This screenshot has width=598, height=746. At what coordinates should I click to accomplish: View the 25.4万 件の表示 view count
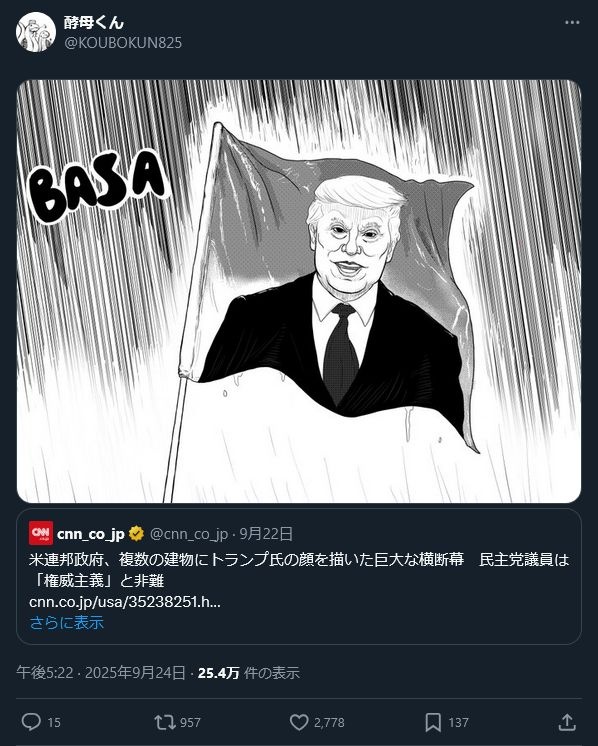(249, 673)
